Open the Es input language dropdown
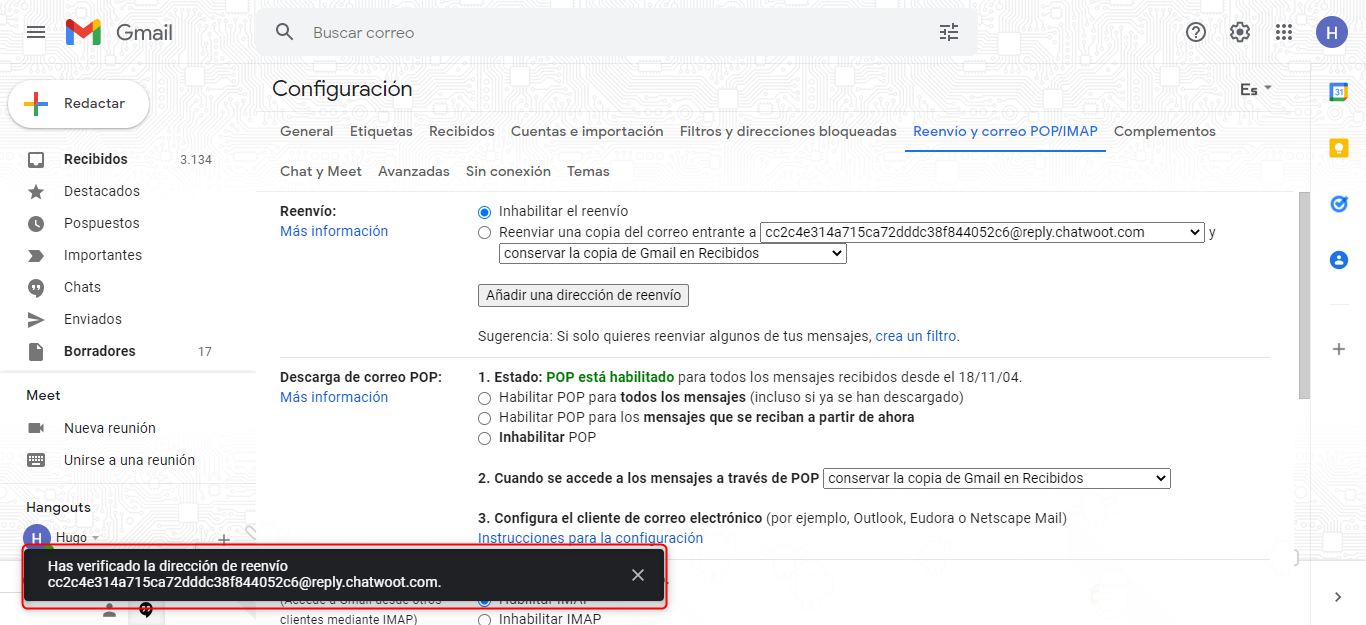 pos(1255,89)
